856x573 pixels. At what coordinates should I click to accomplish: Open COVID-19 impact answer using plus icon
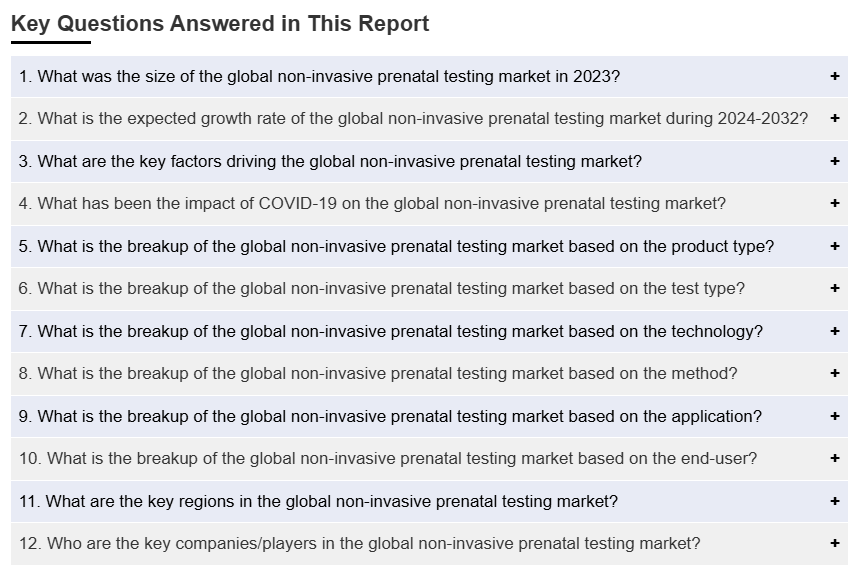[x=834, y=204]
